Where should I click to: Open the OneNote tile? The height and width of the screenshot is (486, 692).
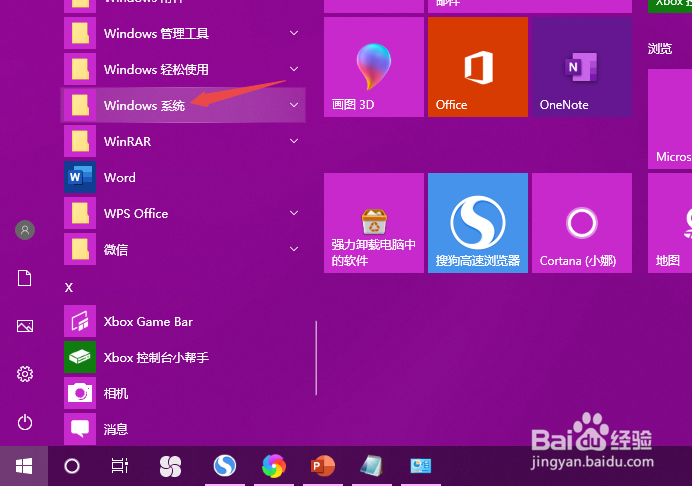coord(582,67)
